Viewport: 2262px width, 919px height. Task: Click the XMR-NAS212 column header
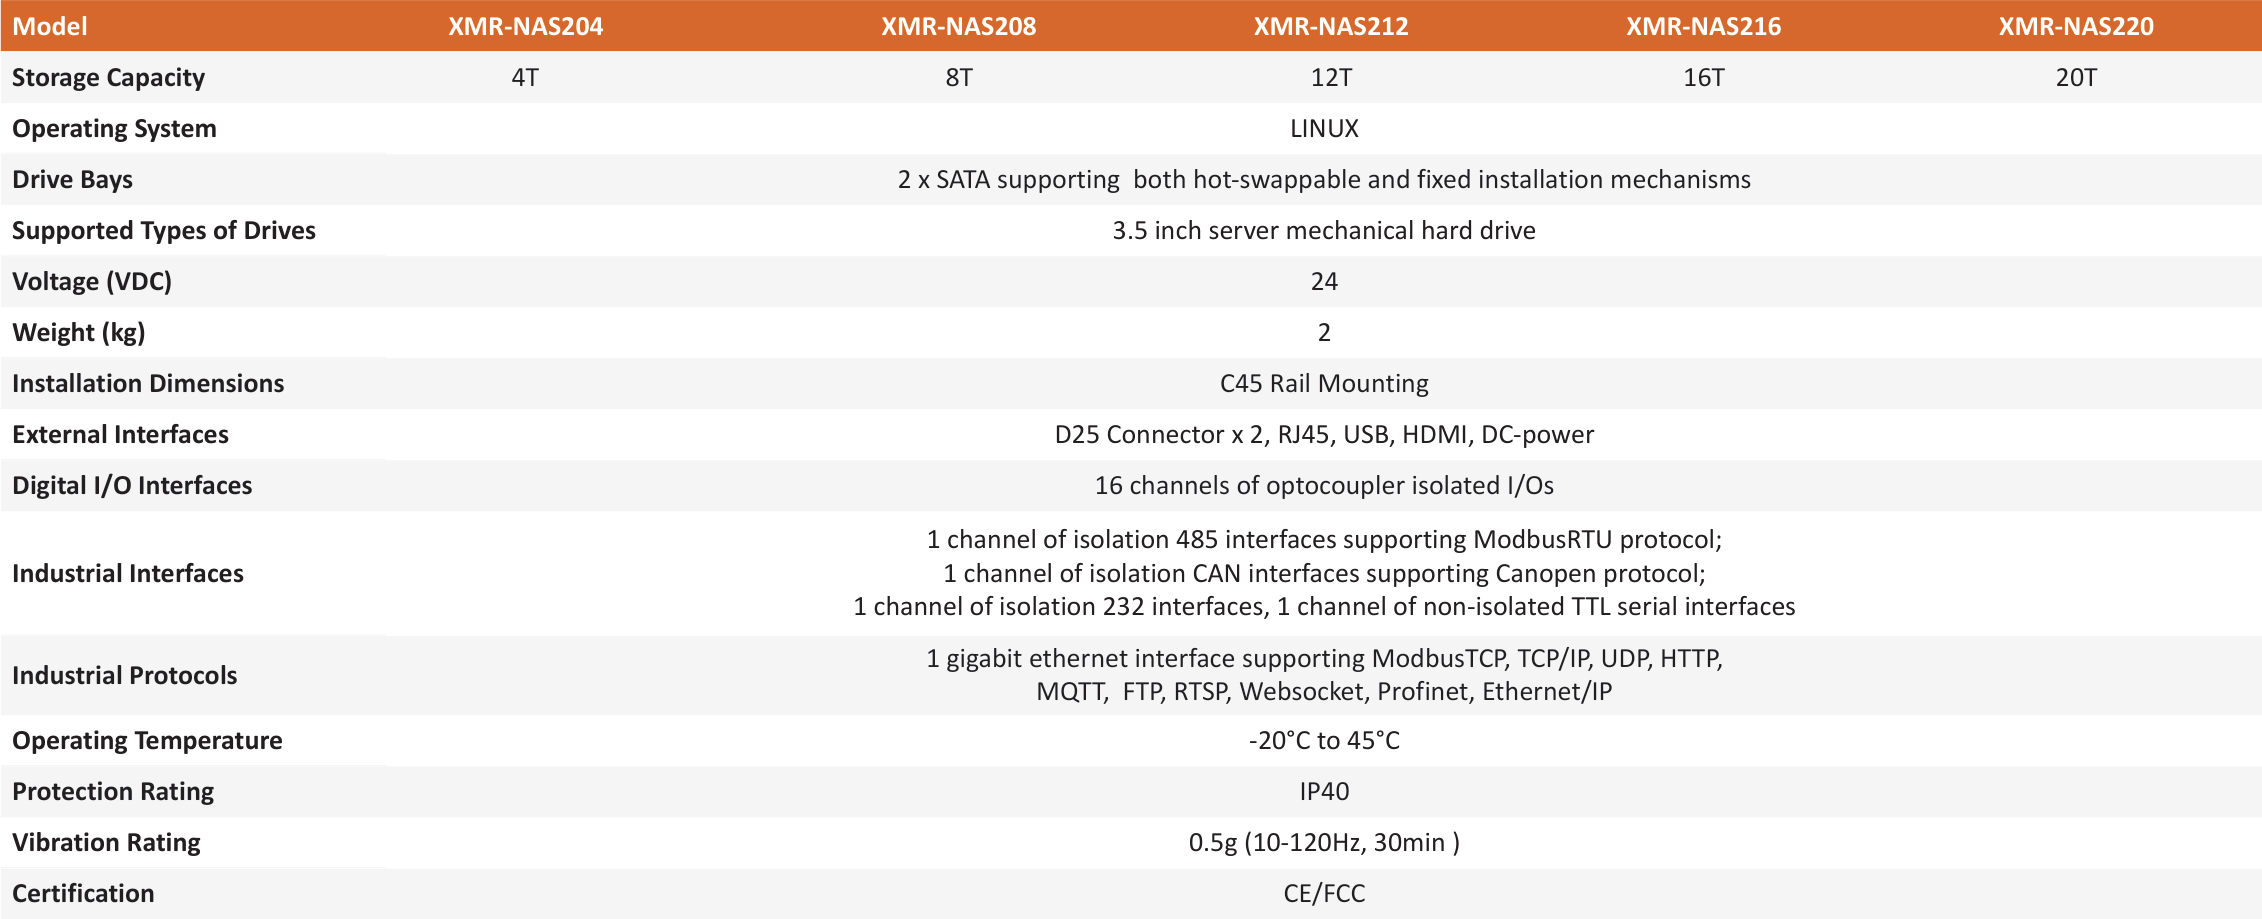click(1331, 26)
